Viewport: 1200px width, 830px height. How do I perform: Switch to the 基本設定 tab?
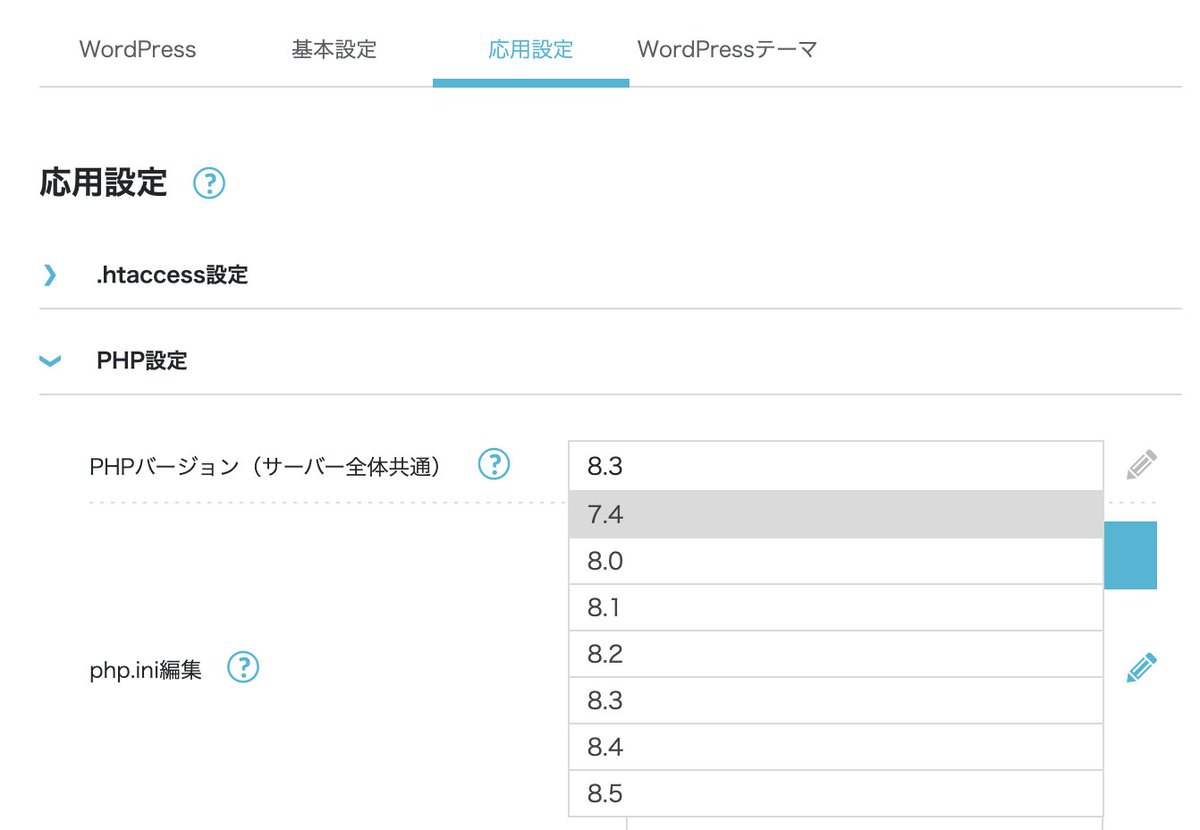(334, 49)
